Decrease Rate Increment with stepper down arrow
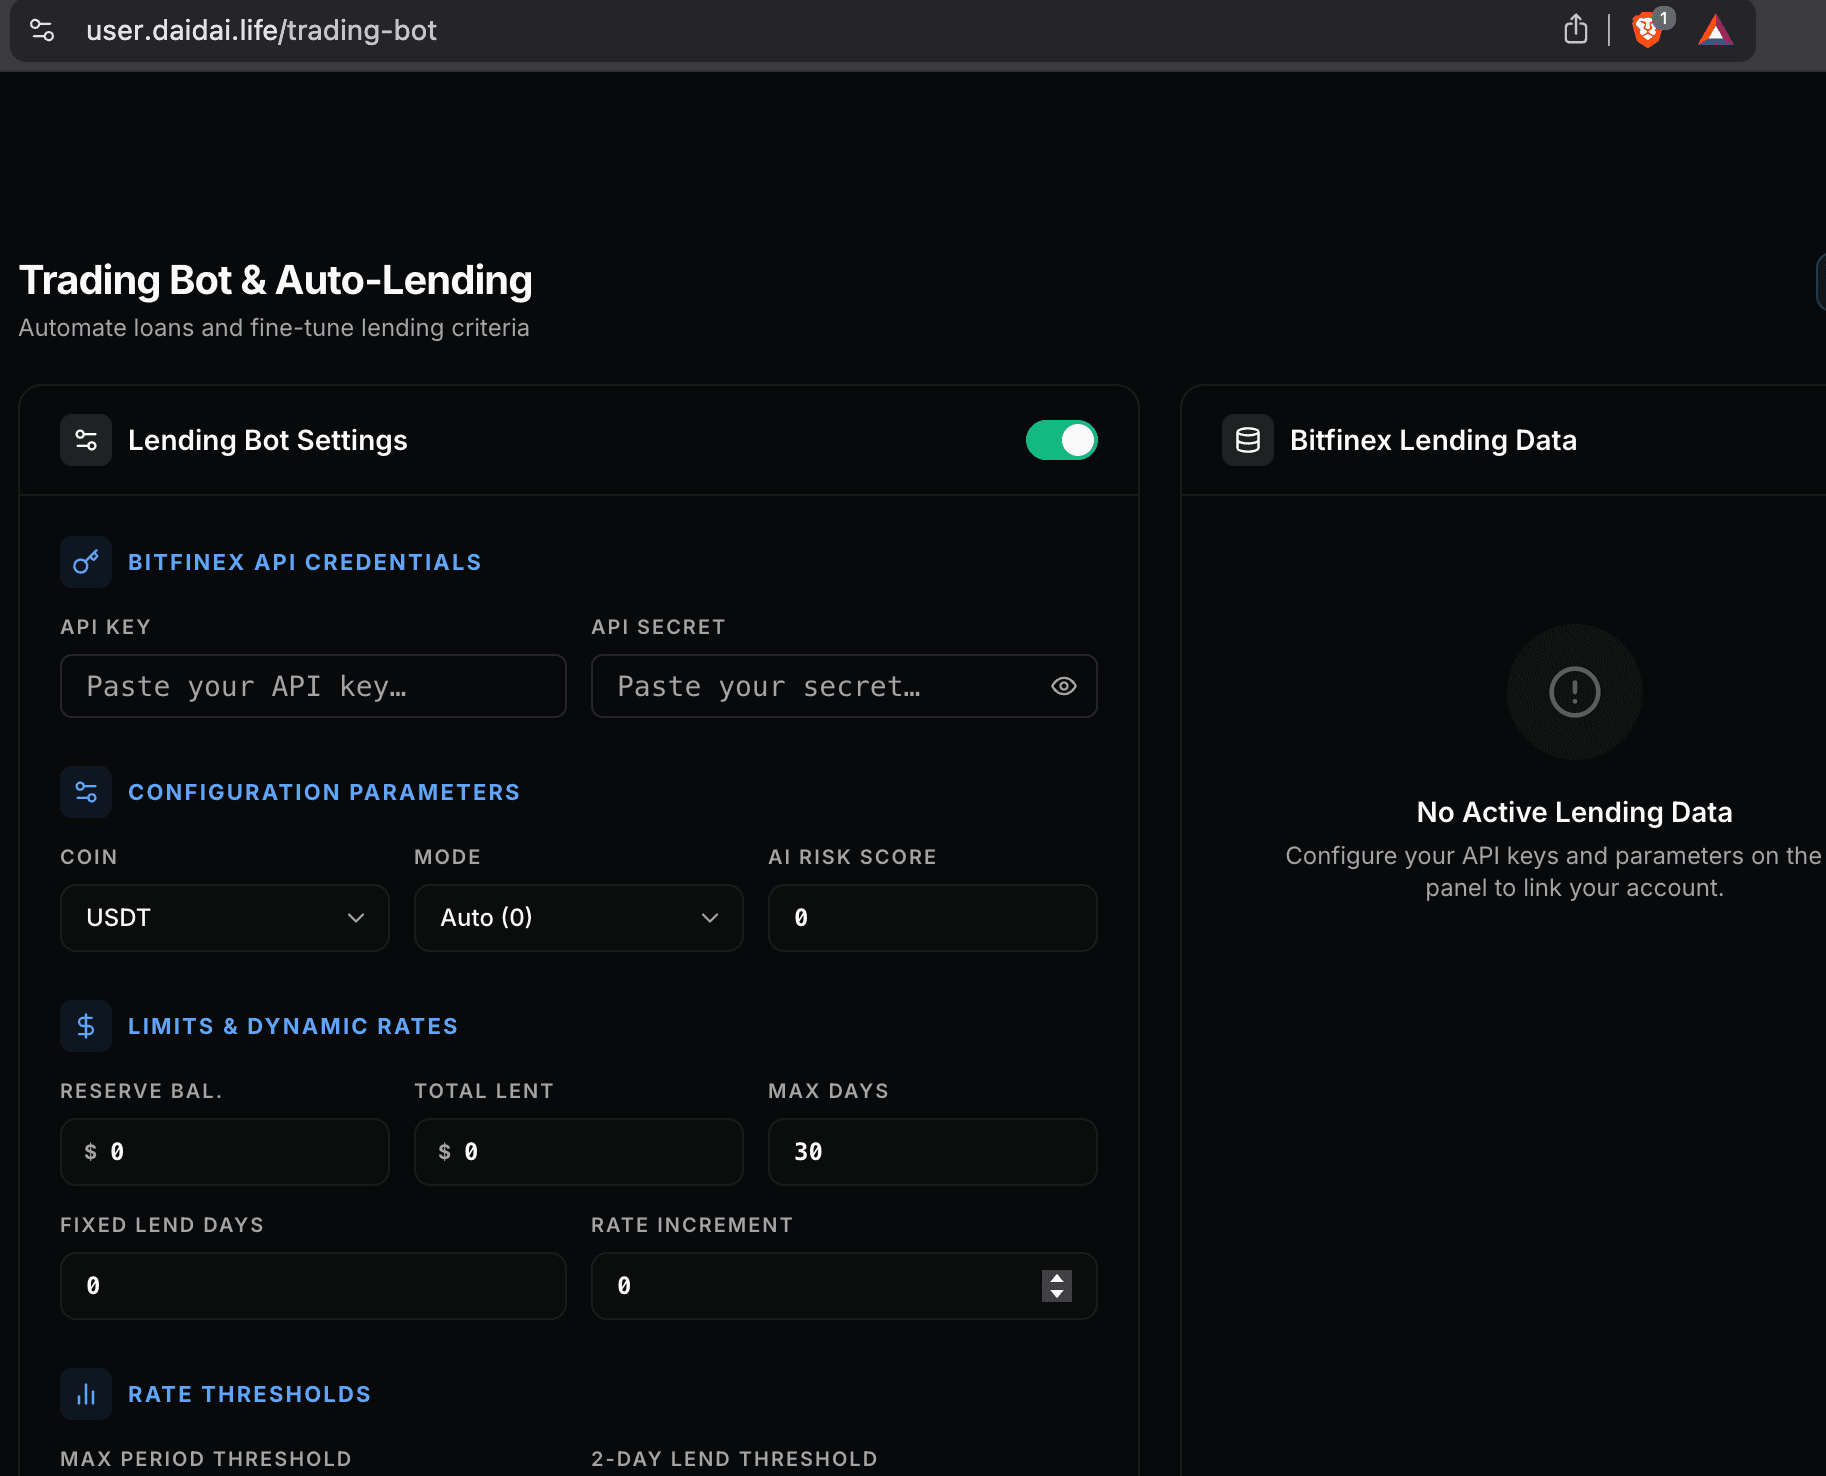The image size is (1826, 1476). 1057,1294
